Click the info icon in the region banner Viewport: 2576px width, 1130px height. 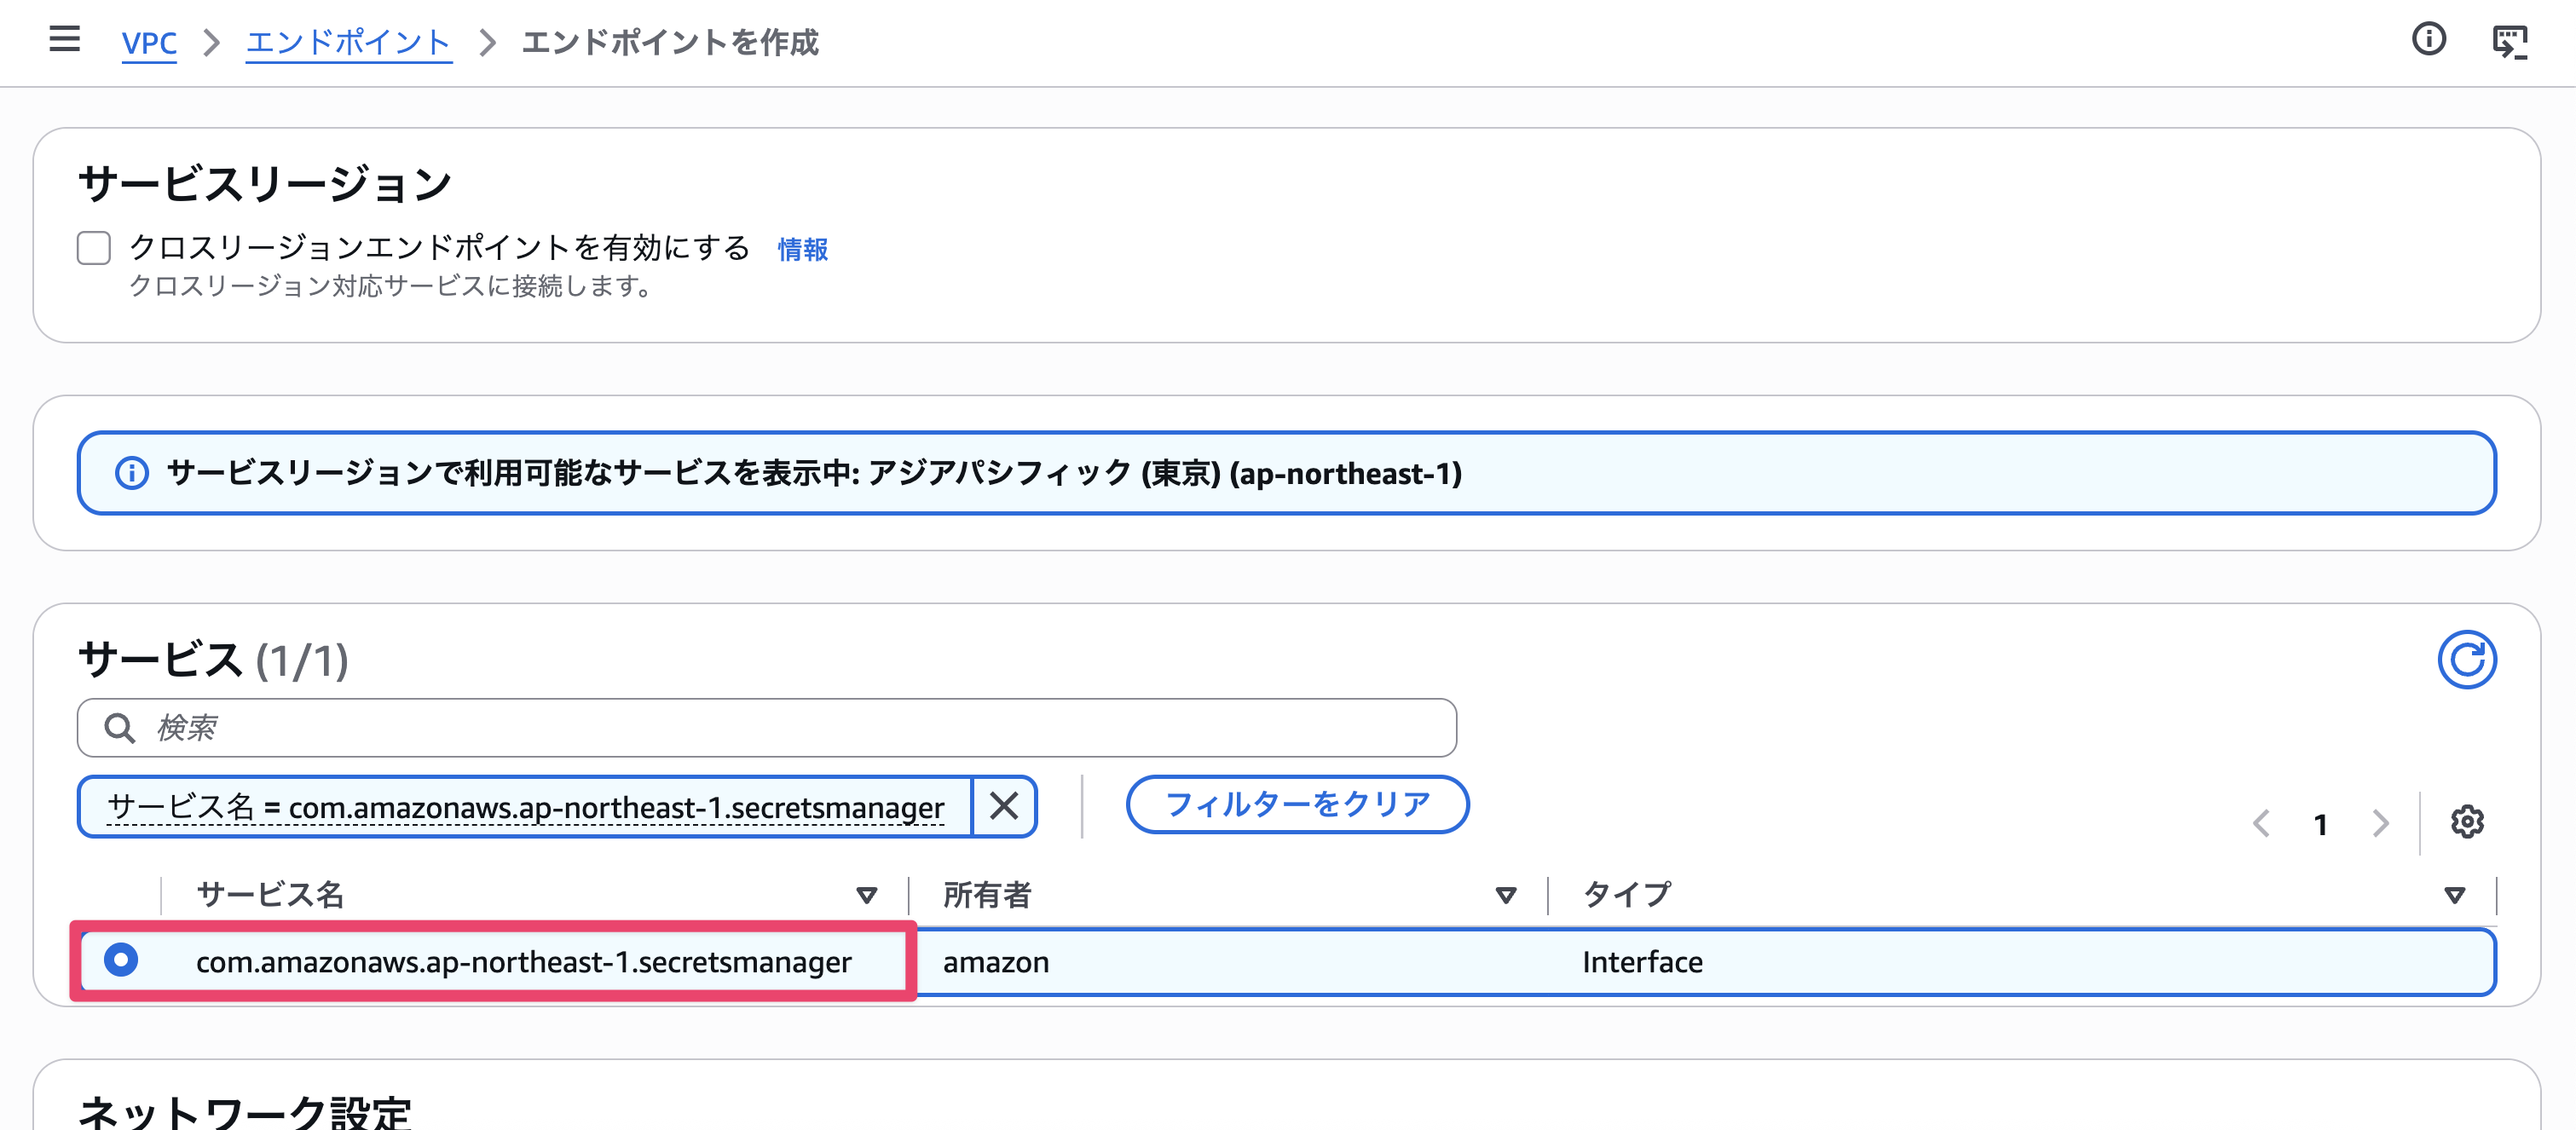coord(132,473)
